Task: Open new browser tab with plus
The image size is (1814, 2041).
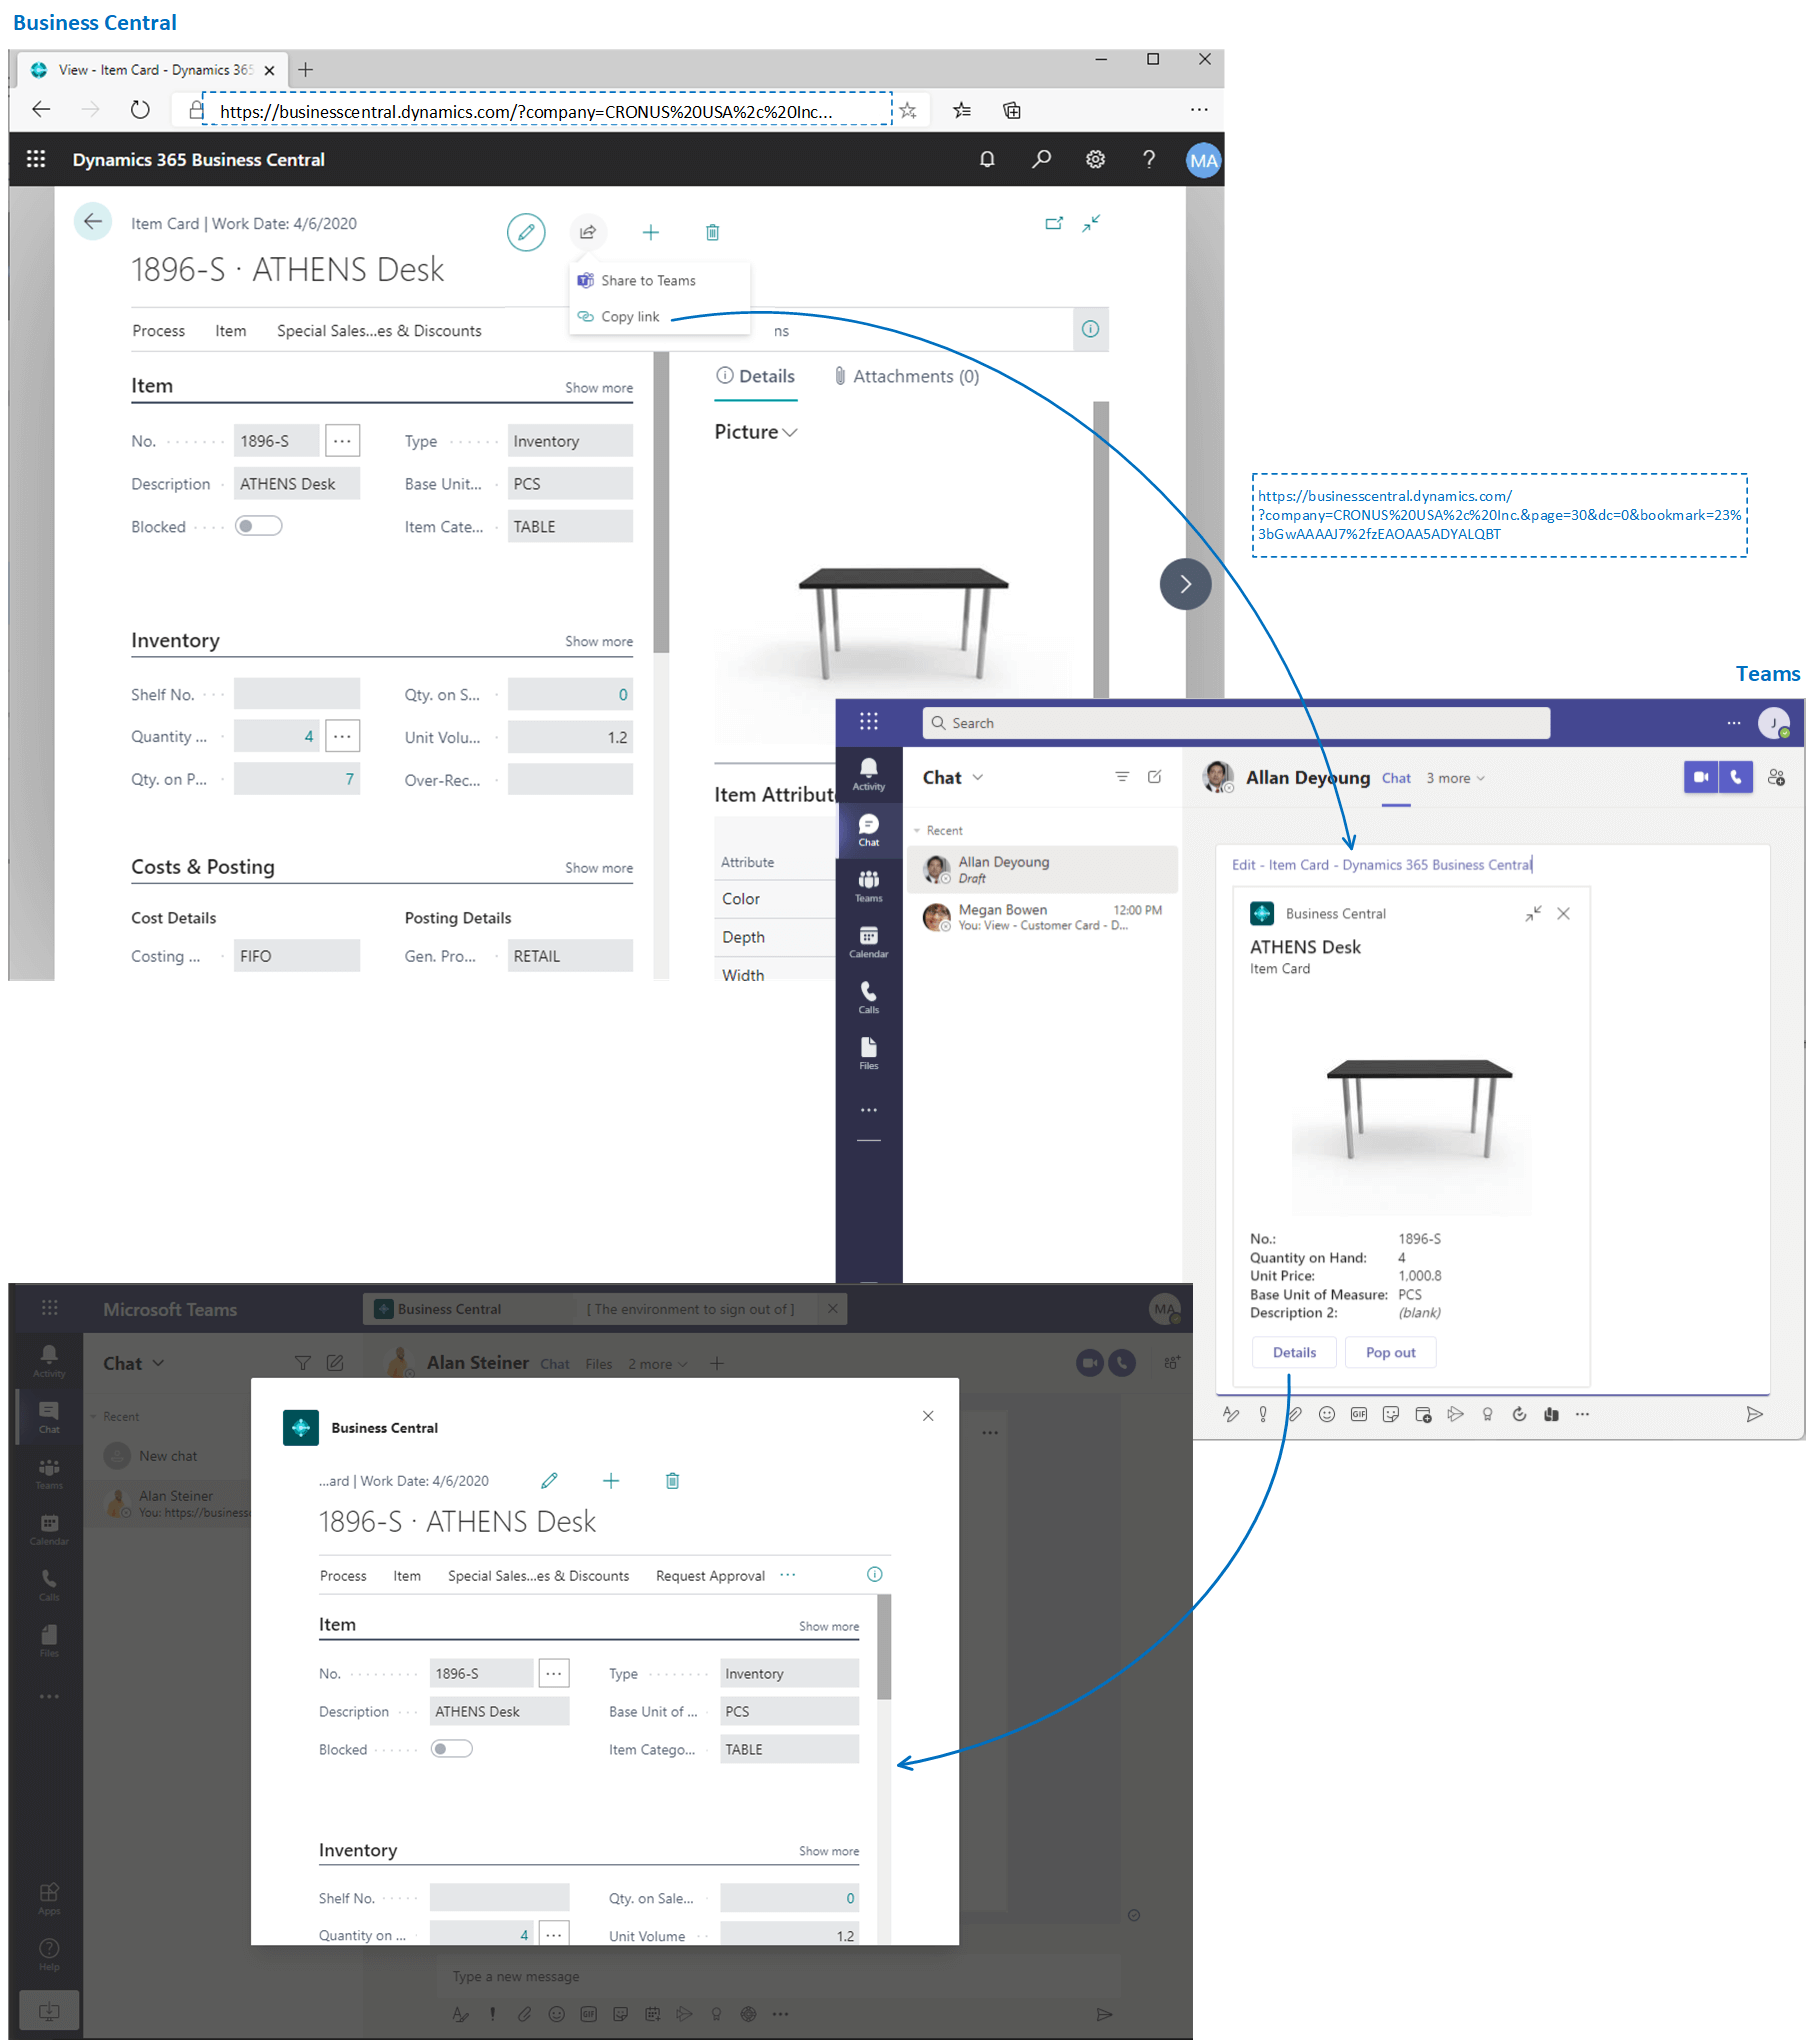Action: (306, 69)
